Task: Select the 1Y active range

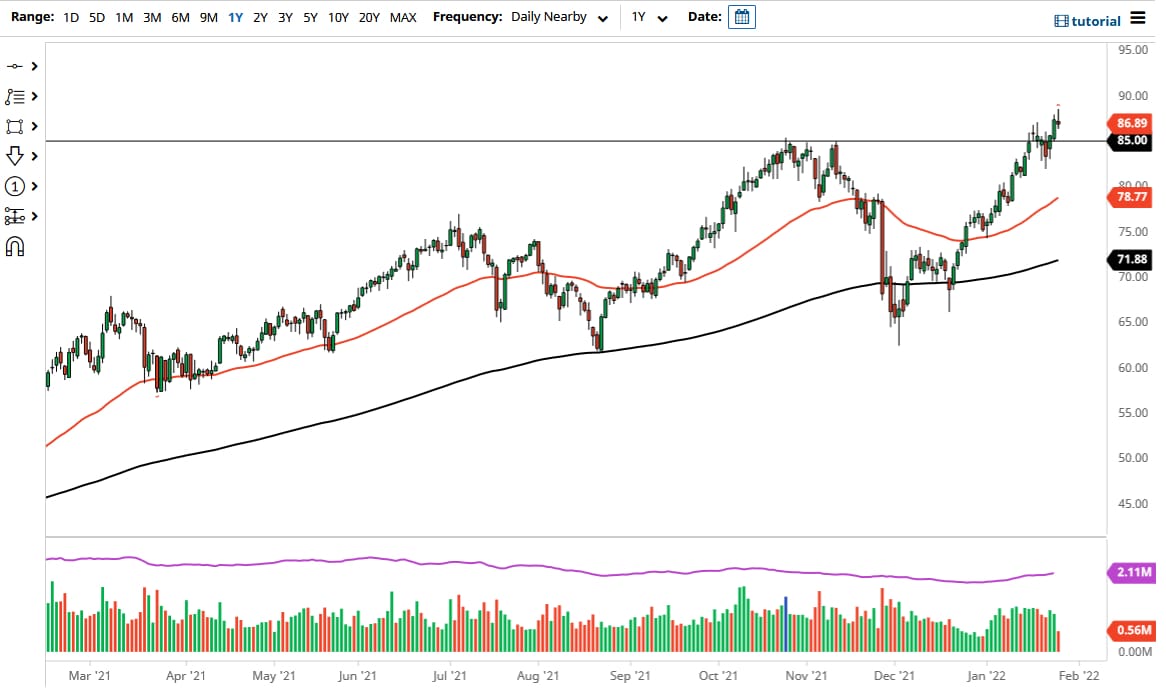Action: click(236, 17)
